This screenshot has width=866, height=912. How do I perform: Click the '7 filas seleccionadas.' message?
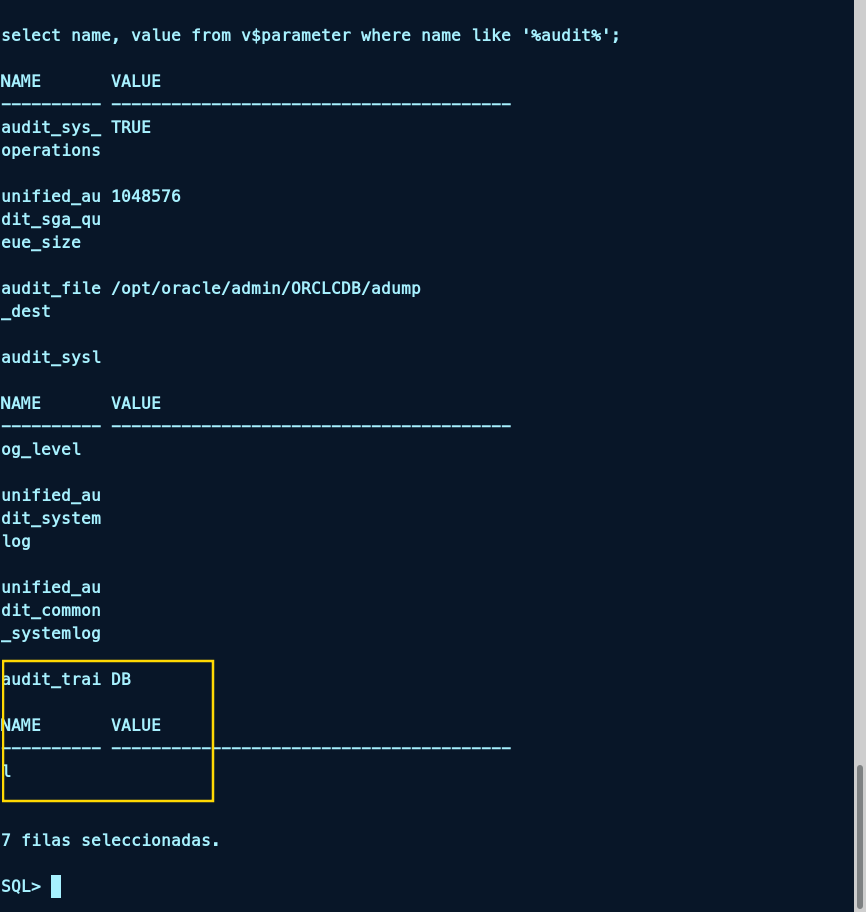(x=110, y=840)
